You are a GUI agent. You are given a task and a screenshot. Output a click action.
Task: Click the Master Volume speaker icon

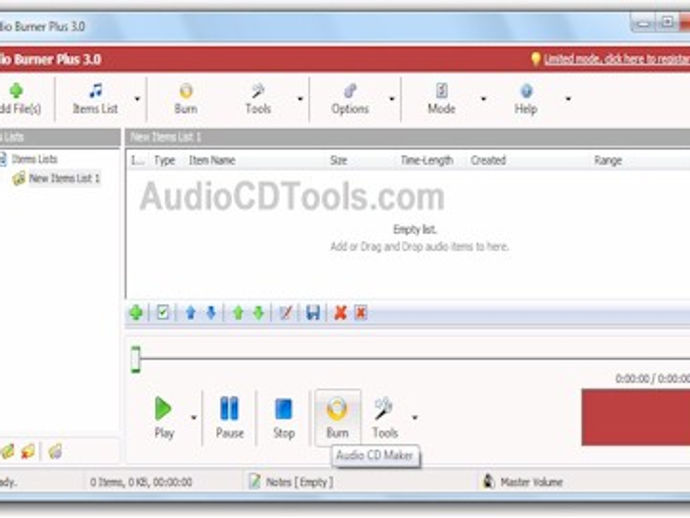488,481
